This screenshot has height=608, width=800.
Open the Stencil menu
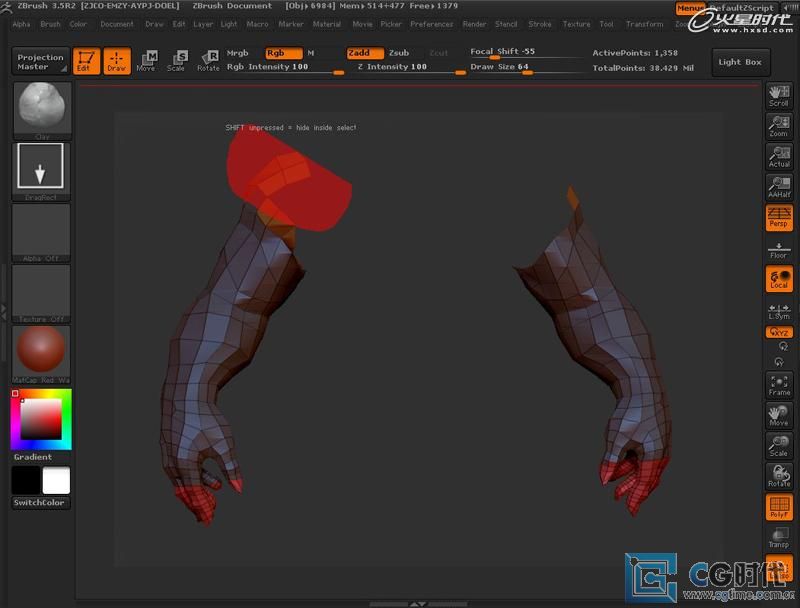(x=506, y=24)
